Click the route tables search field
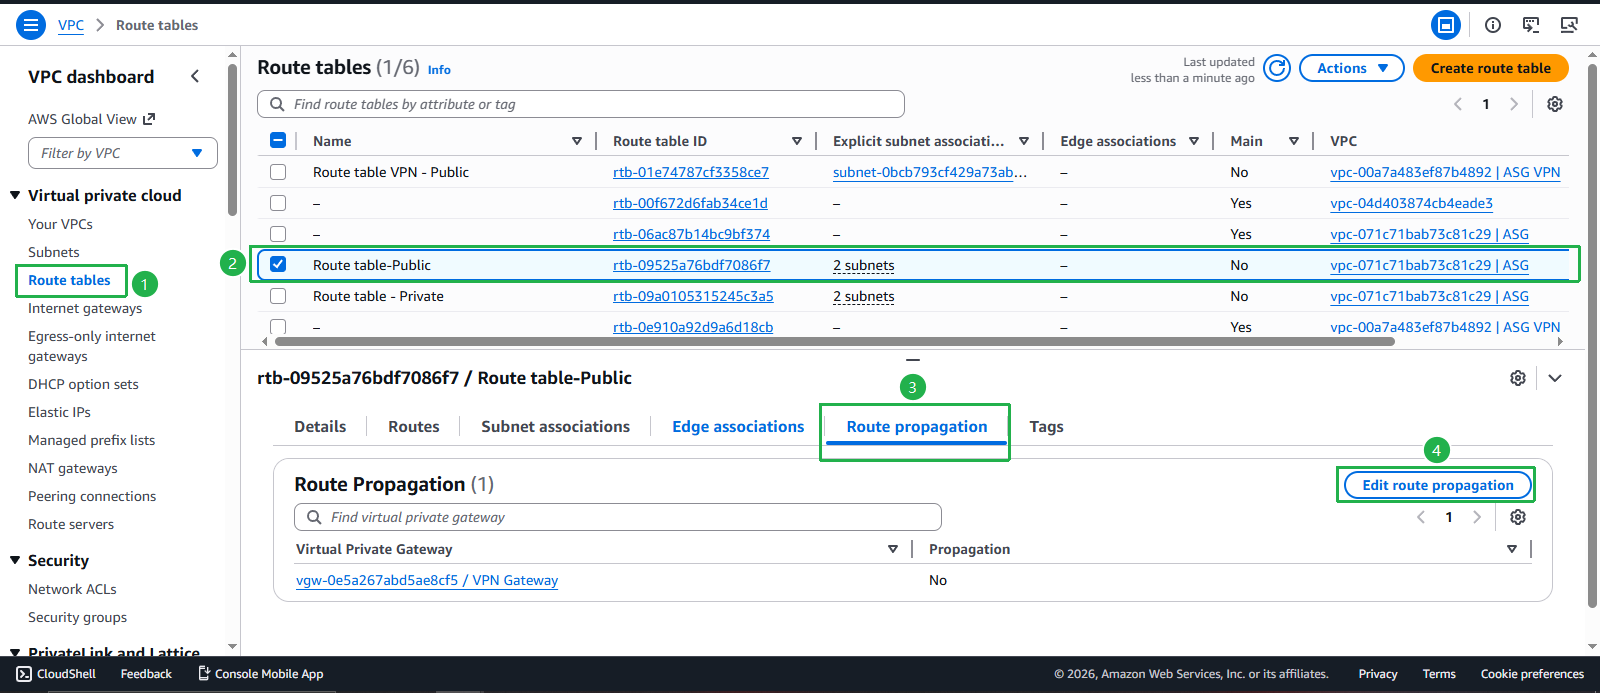The width and height of the screenshot is (1600, 693). point(581,104)
